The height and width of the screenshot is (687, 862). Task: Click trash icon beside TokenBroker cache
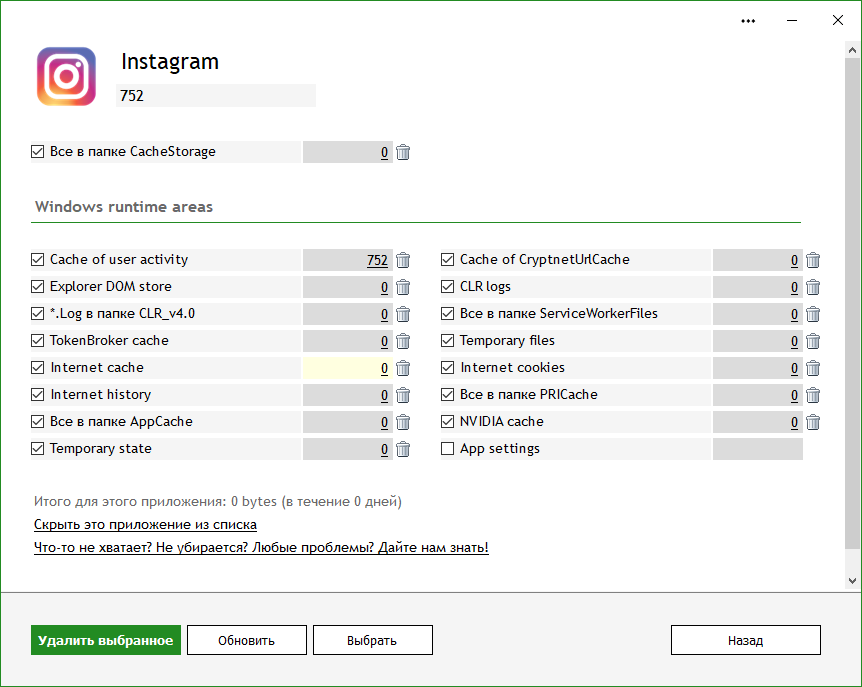pos(403,341)
